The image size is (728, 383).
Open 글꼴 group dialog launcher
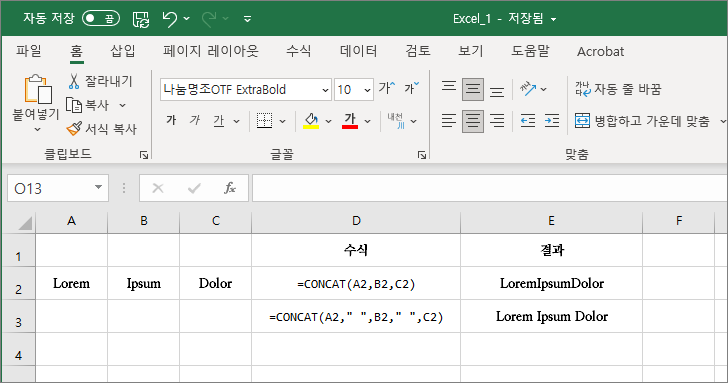[x=422, y=155]
